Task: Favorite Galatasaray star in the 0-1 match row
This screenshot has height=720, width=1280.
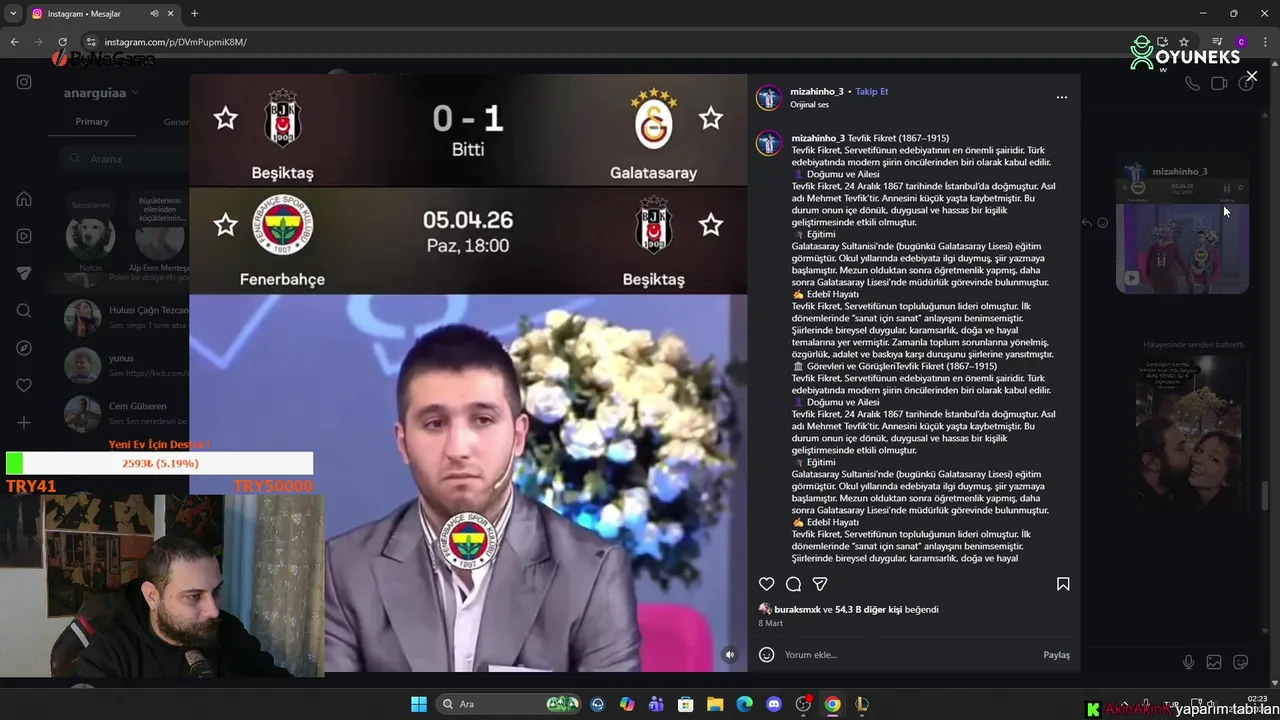Action: point(711,119)
